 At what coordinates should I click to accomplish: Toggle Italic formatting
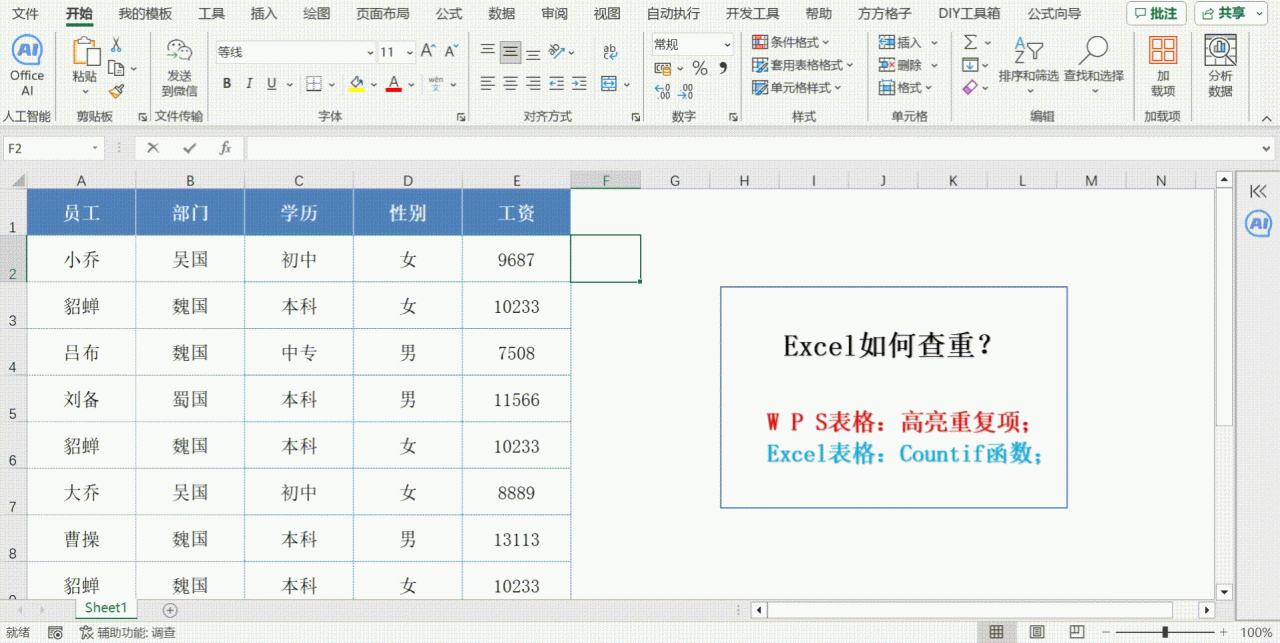249,84
